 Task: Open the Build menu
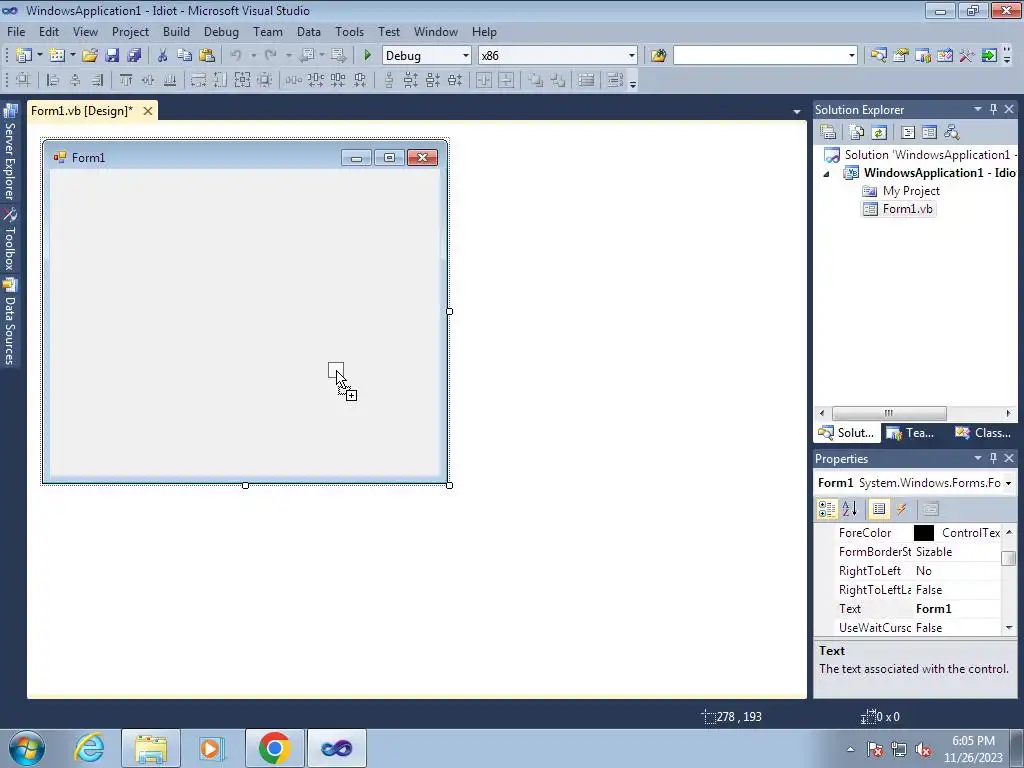tap(176, 31)
